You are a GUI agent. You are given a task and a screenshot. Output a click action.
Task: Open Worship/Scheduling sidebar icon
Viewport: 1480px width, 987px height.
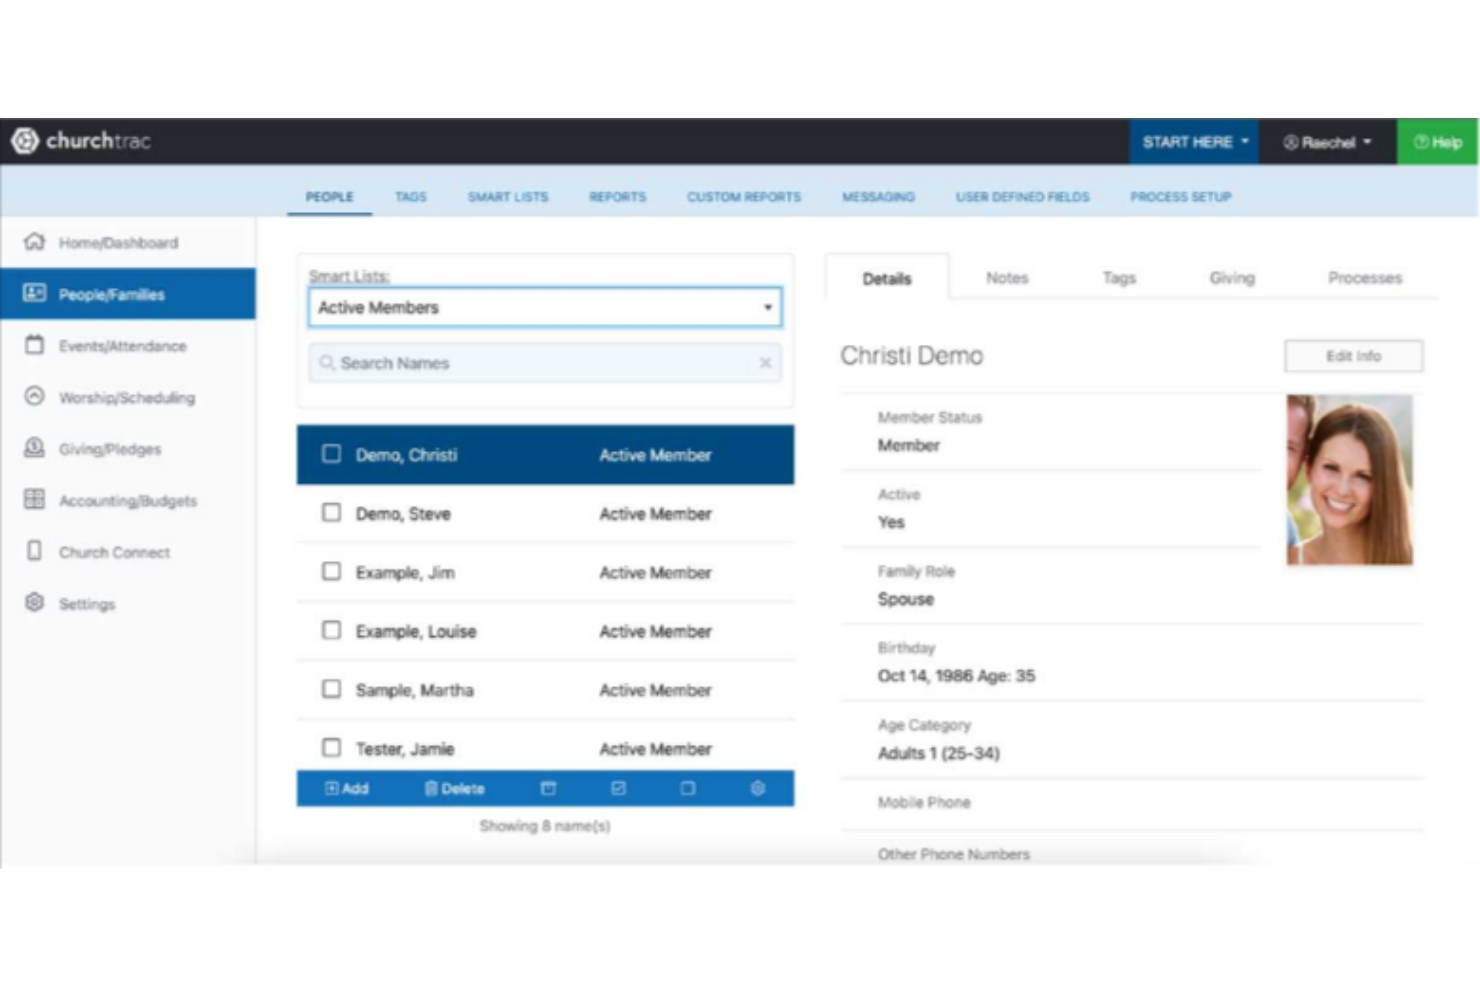(x=35, y=396)
